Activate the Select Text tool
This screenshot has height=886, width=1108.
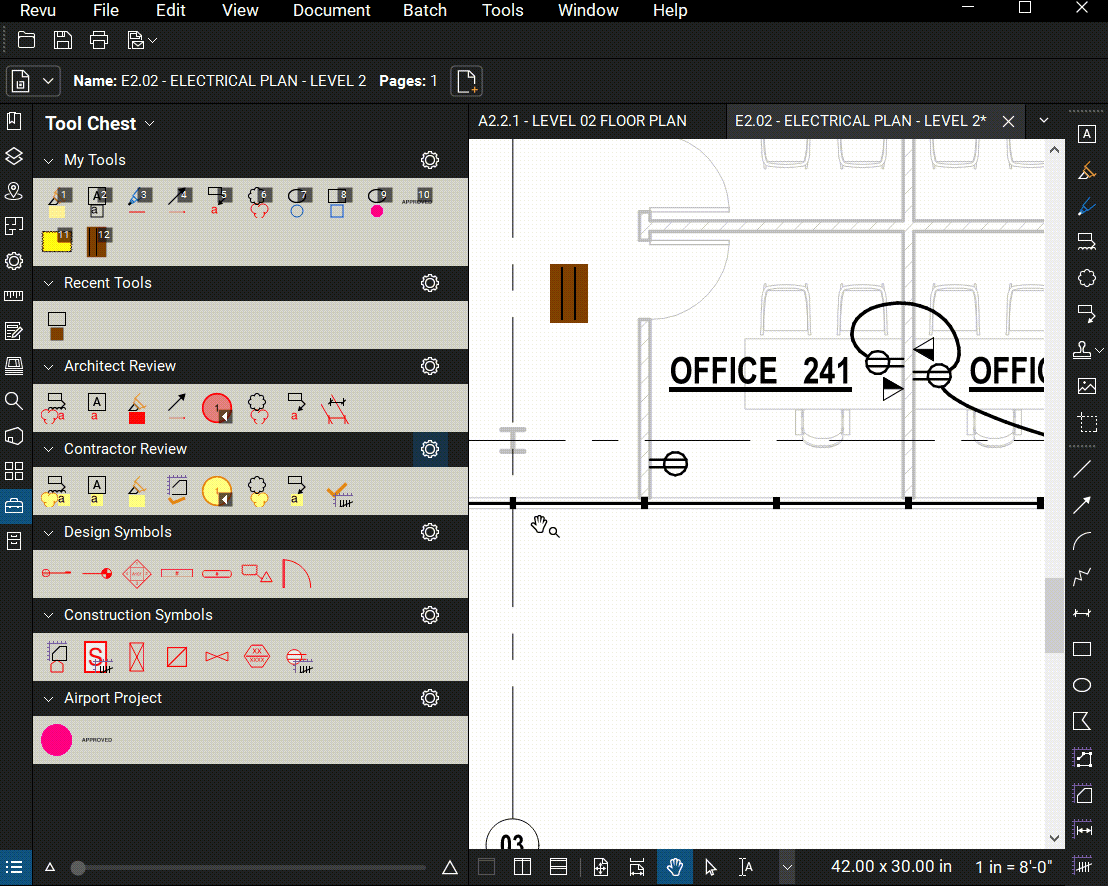click(745, 867)
